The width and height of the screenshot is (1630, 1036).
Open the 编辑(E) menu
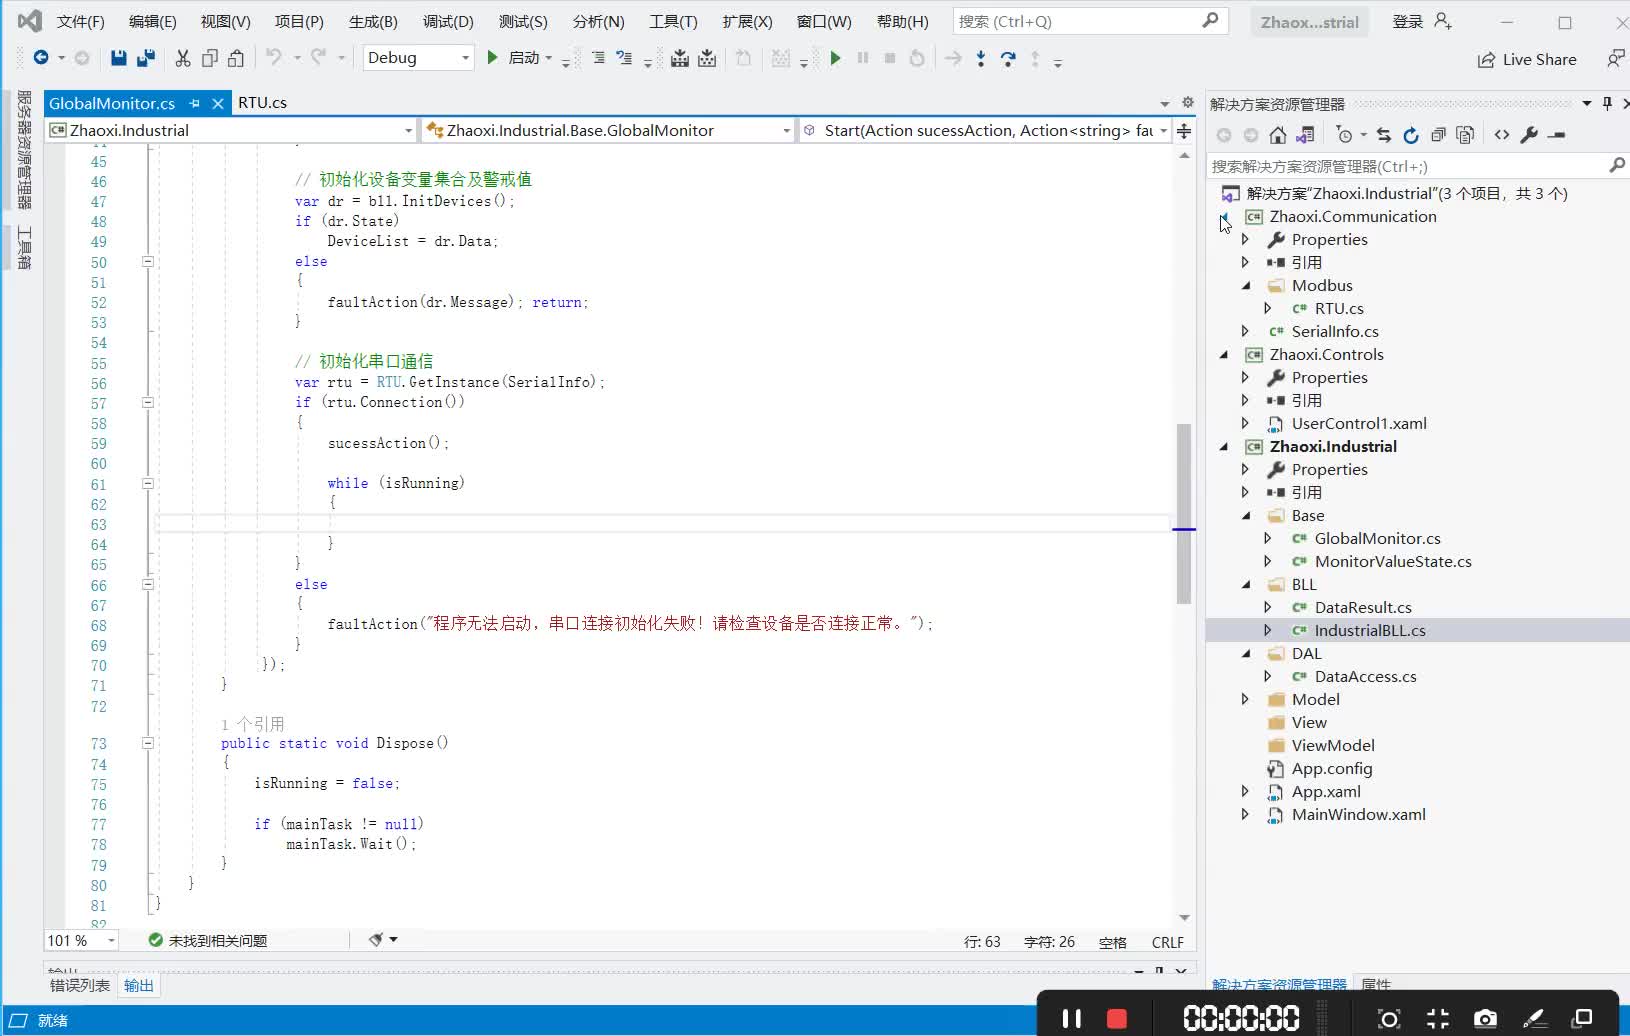[153, 21]
